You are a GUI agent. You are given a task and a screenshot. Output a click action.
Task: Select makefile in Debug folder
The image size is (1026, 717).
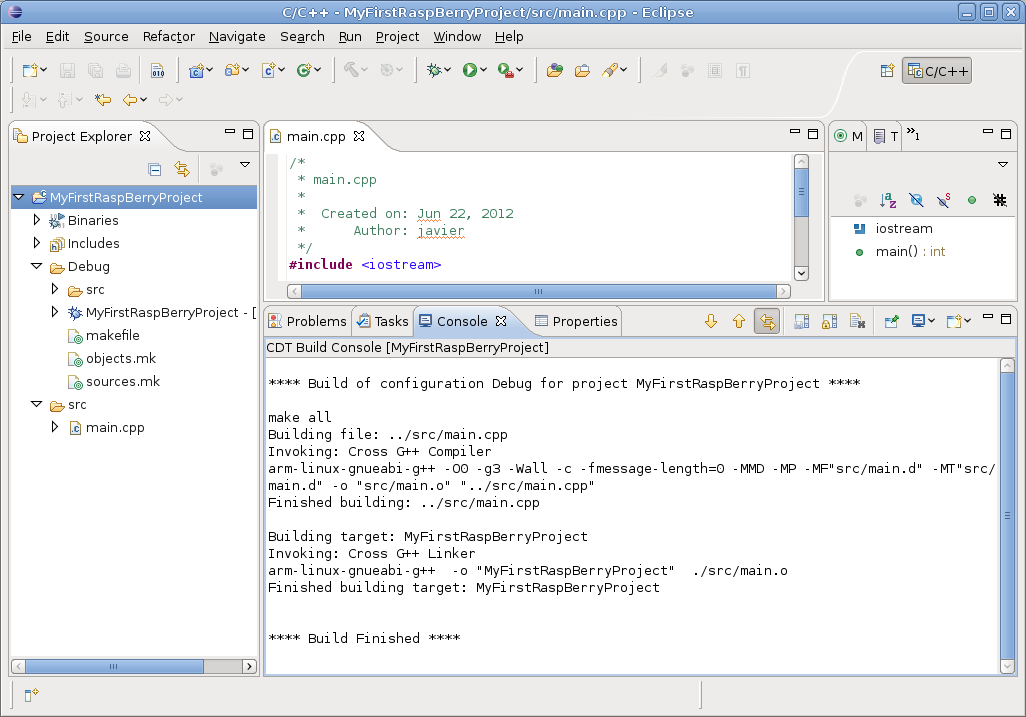pos(113,335)
